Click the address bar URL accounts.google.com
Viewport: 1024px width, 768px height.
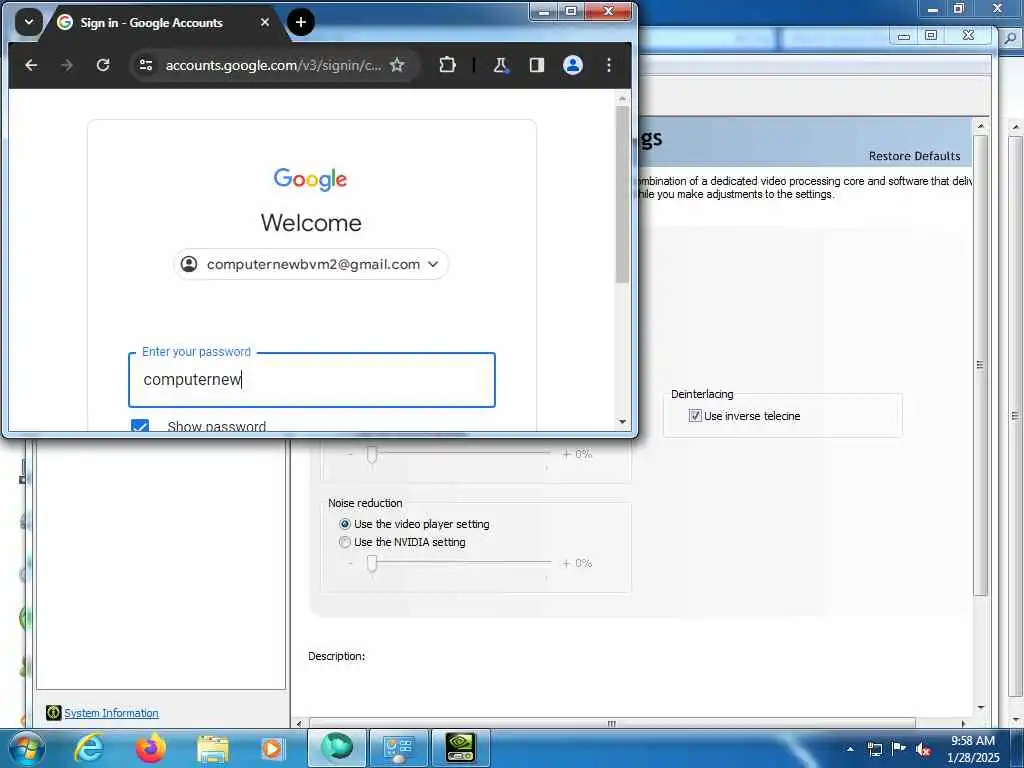[x=273, y=65]
